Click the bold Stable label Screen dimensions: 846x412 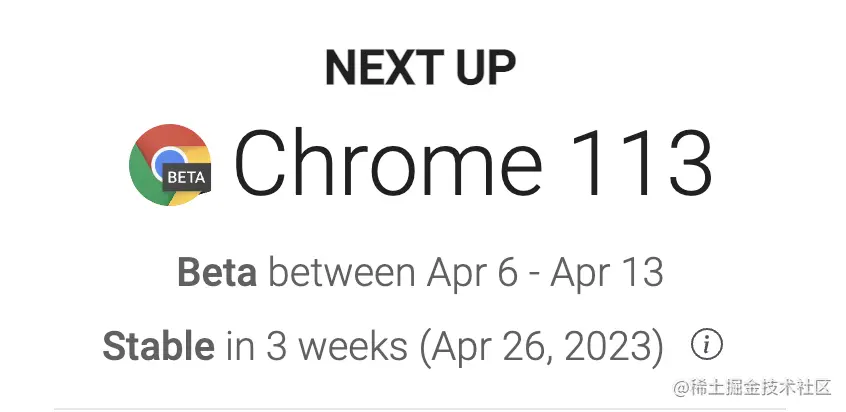click(158, 346)
